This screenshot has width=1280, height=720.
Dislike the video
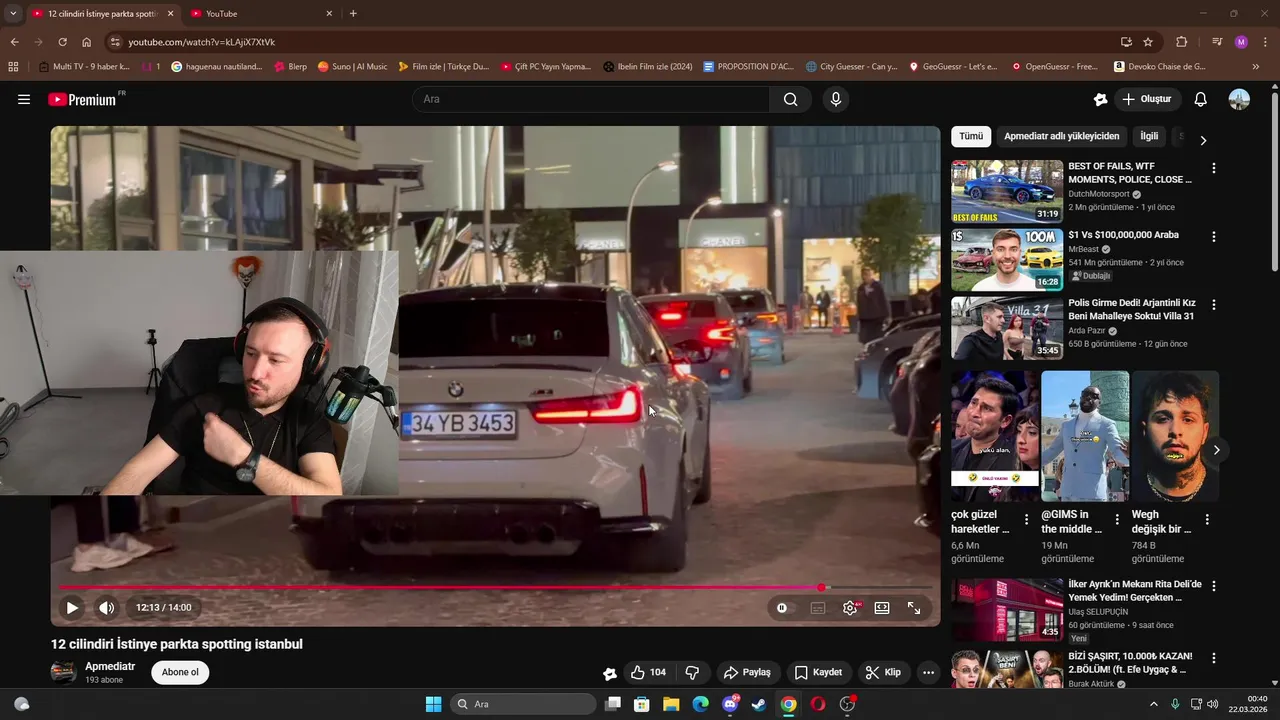692,672
